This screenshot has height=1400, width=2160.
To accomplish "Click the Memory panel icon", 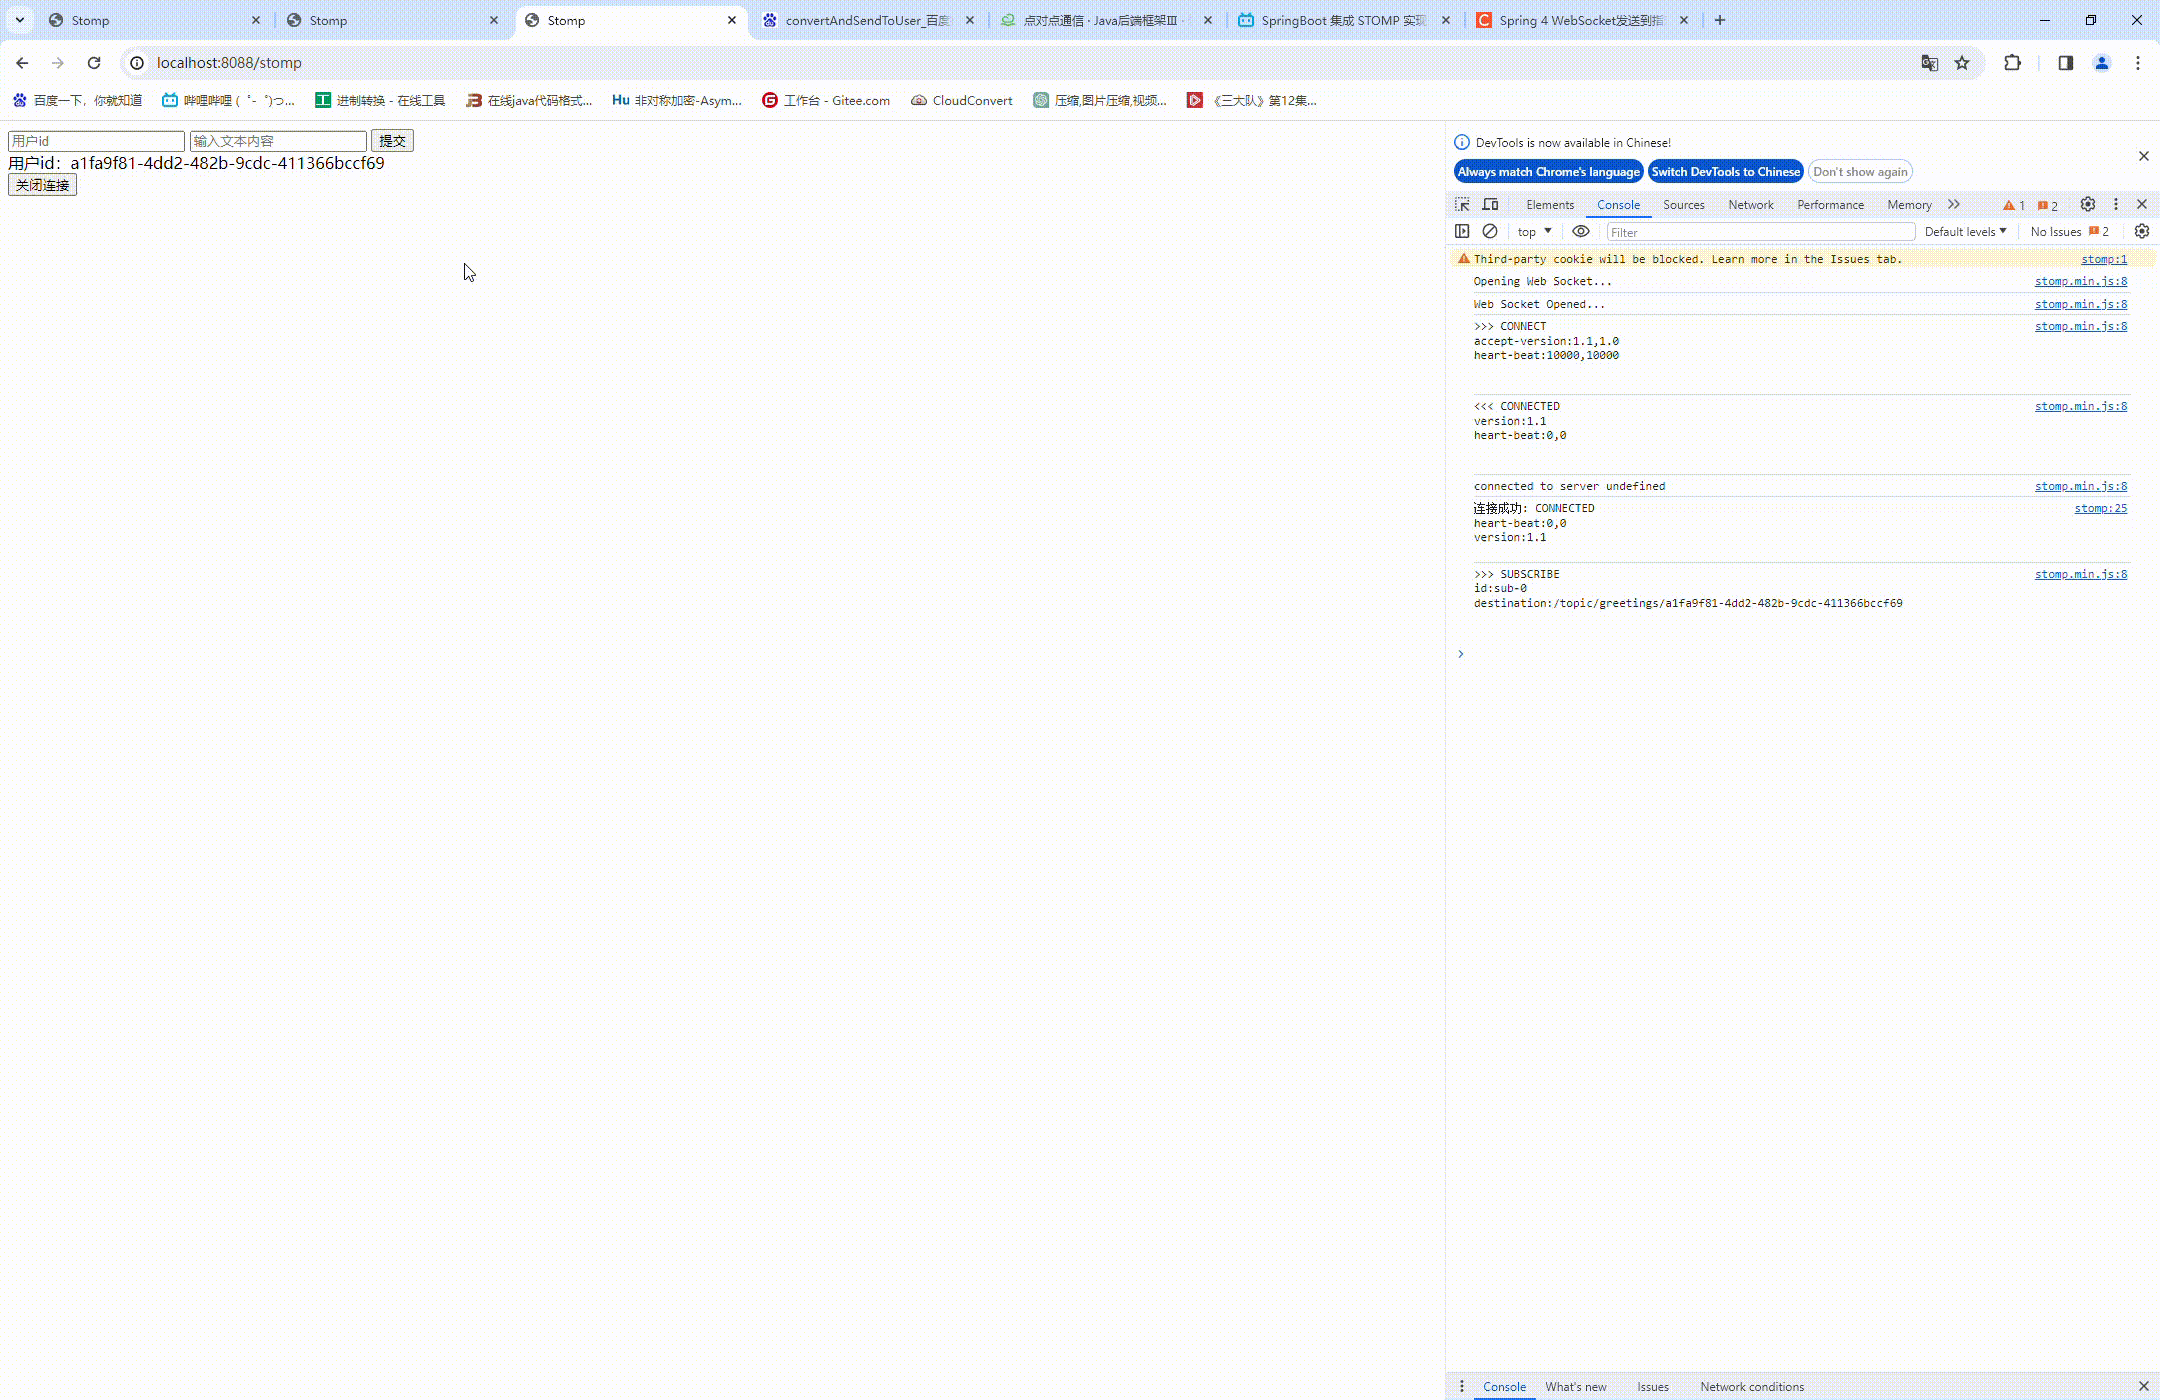I will (1910, 203).
